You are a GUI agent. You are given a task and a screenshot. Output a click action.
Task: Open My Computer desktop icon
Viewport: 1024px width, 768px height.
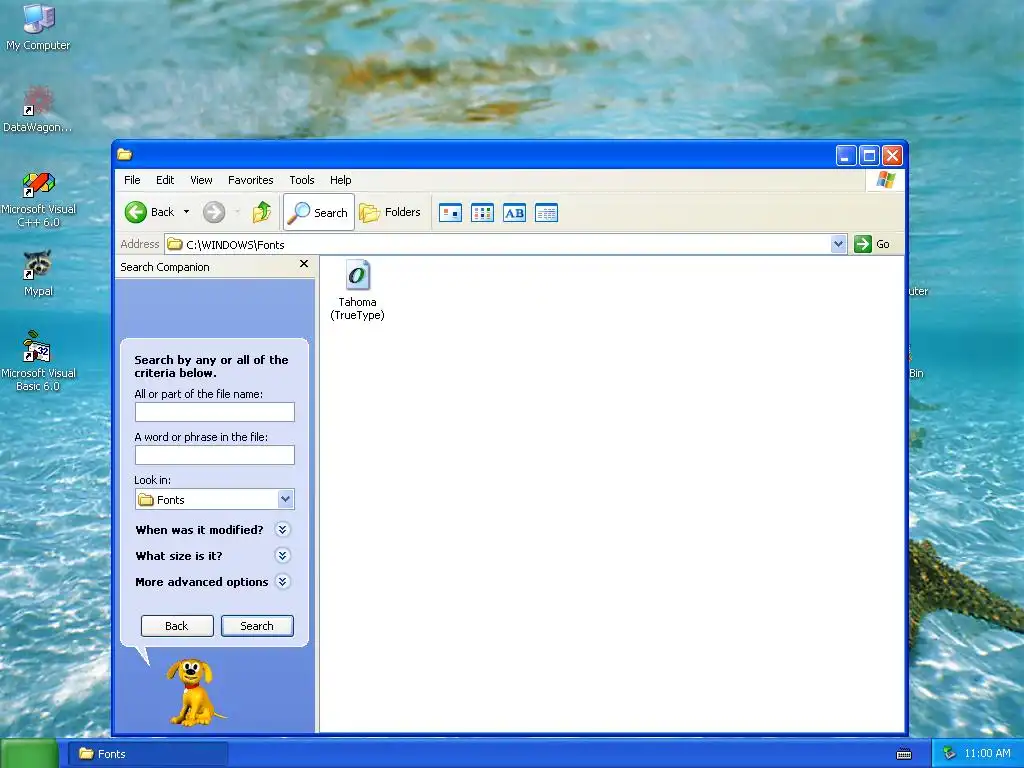38,27
